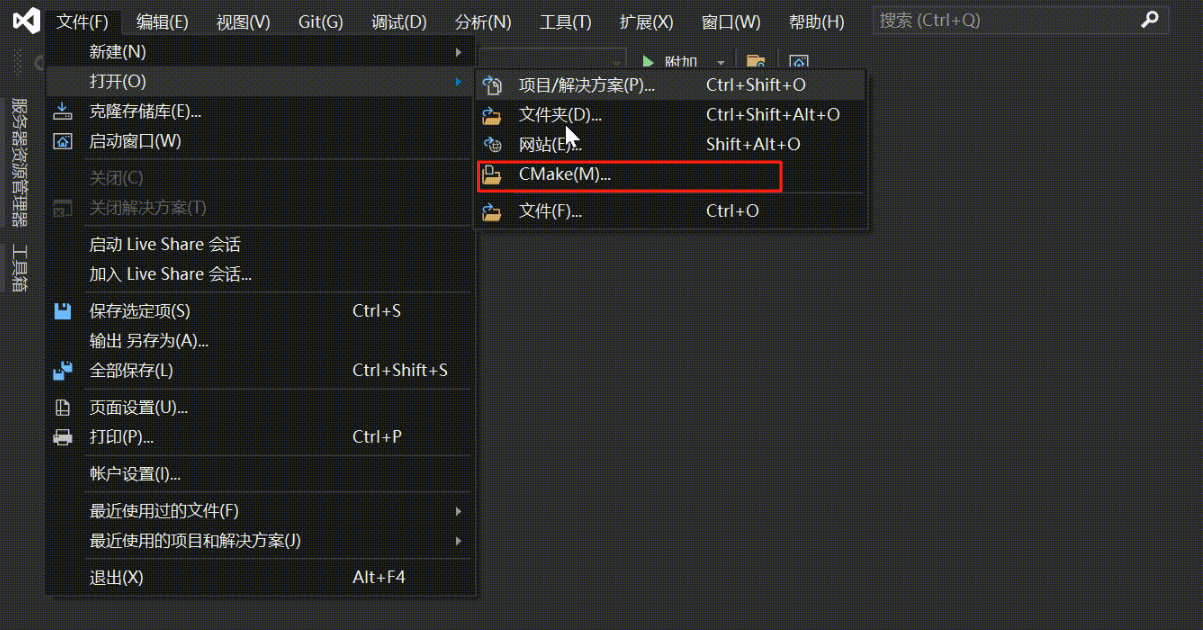Click the CMake folder icon

(x=492, y=175)
